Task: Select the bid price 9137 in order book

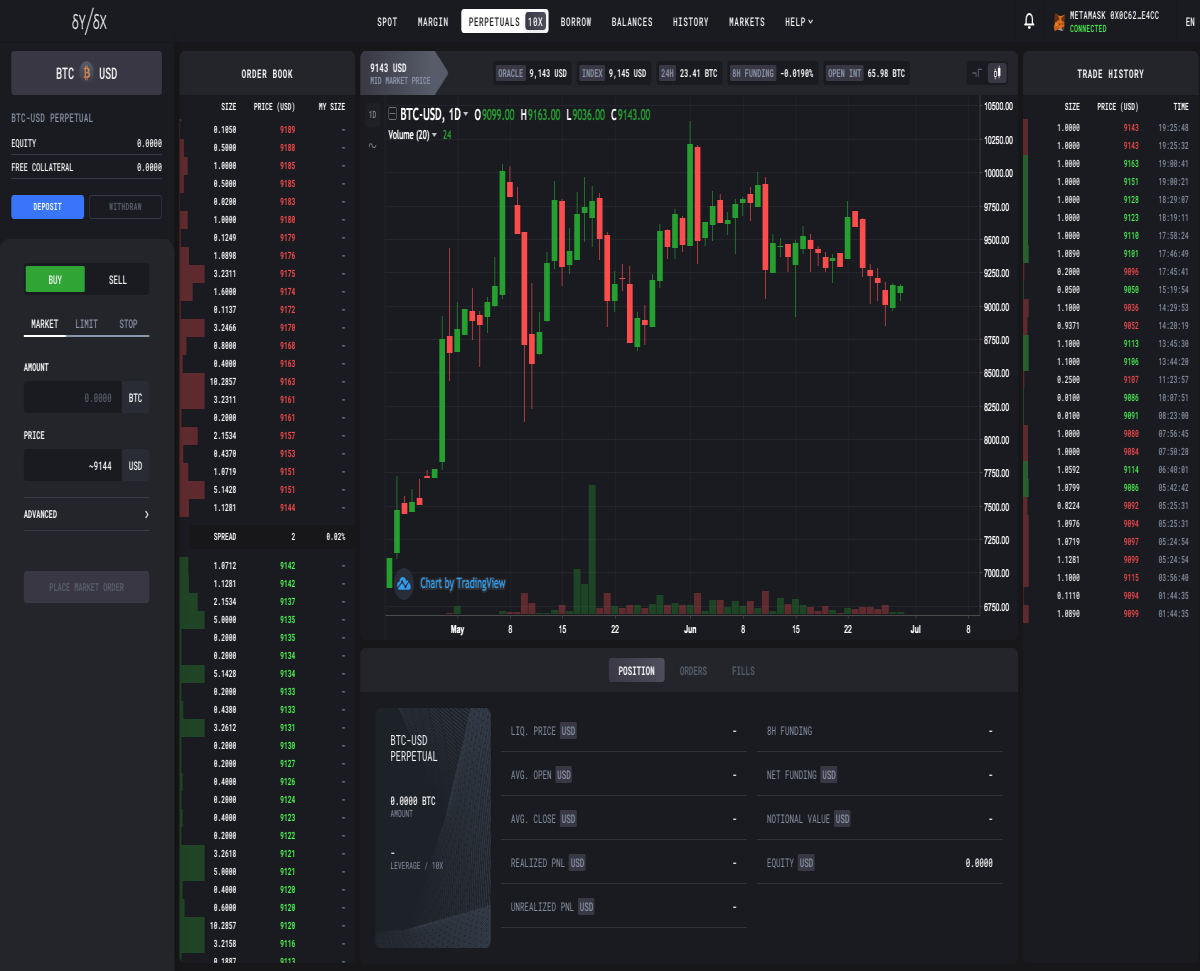Action: point(287,601)
